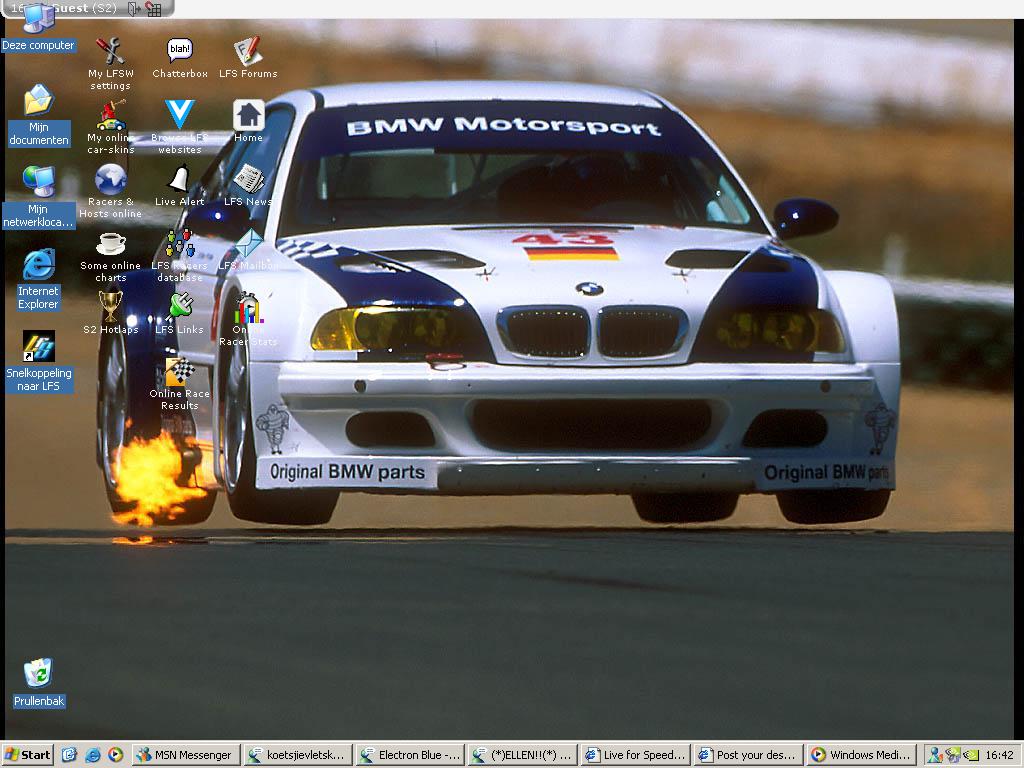Click the system clock showing 16:42

click(999, 755)
